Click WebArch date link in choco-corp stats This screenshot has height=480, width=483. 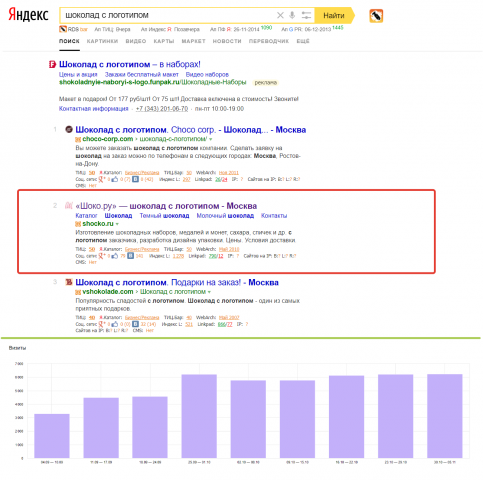coord(229,173)
